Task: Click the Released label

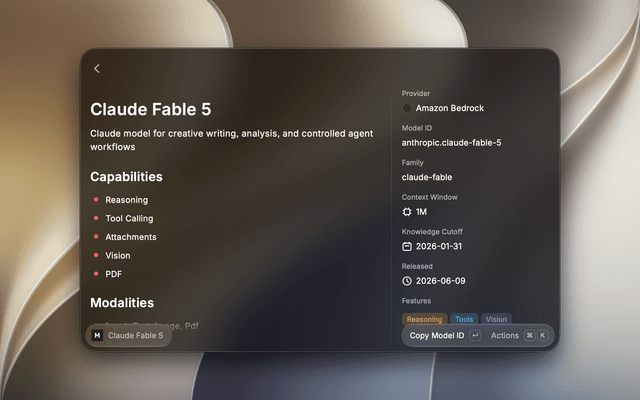Action: [417, 266]
